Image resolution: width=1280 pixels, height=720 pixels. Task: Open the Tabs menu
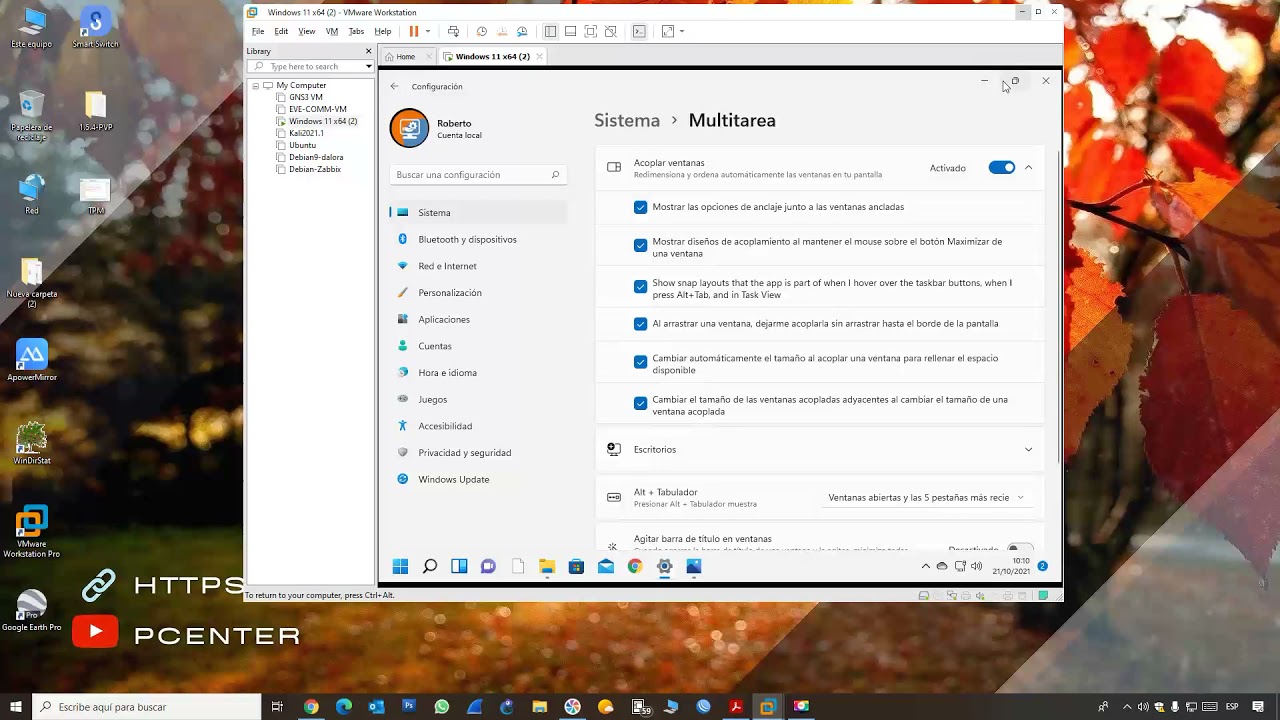pos(356,31)
